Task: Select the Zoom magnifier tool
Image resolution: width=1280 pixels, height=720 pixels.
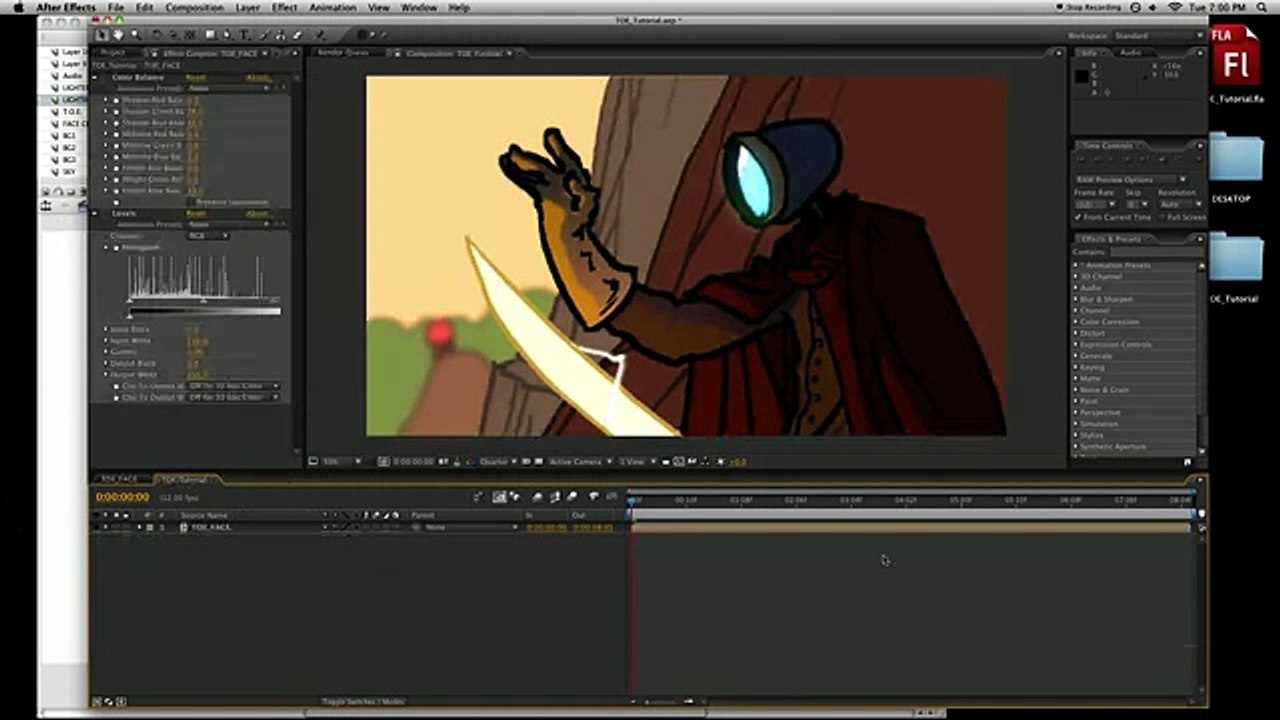Action: (136, 35)
